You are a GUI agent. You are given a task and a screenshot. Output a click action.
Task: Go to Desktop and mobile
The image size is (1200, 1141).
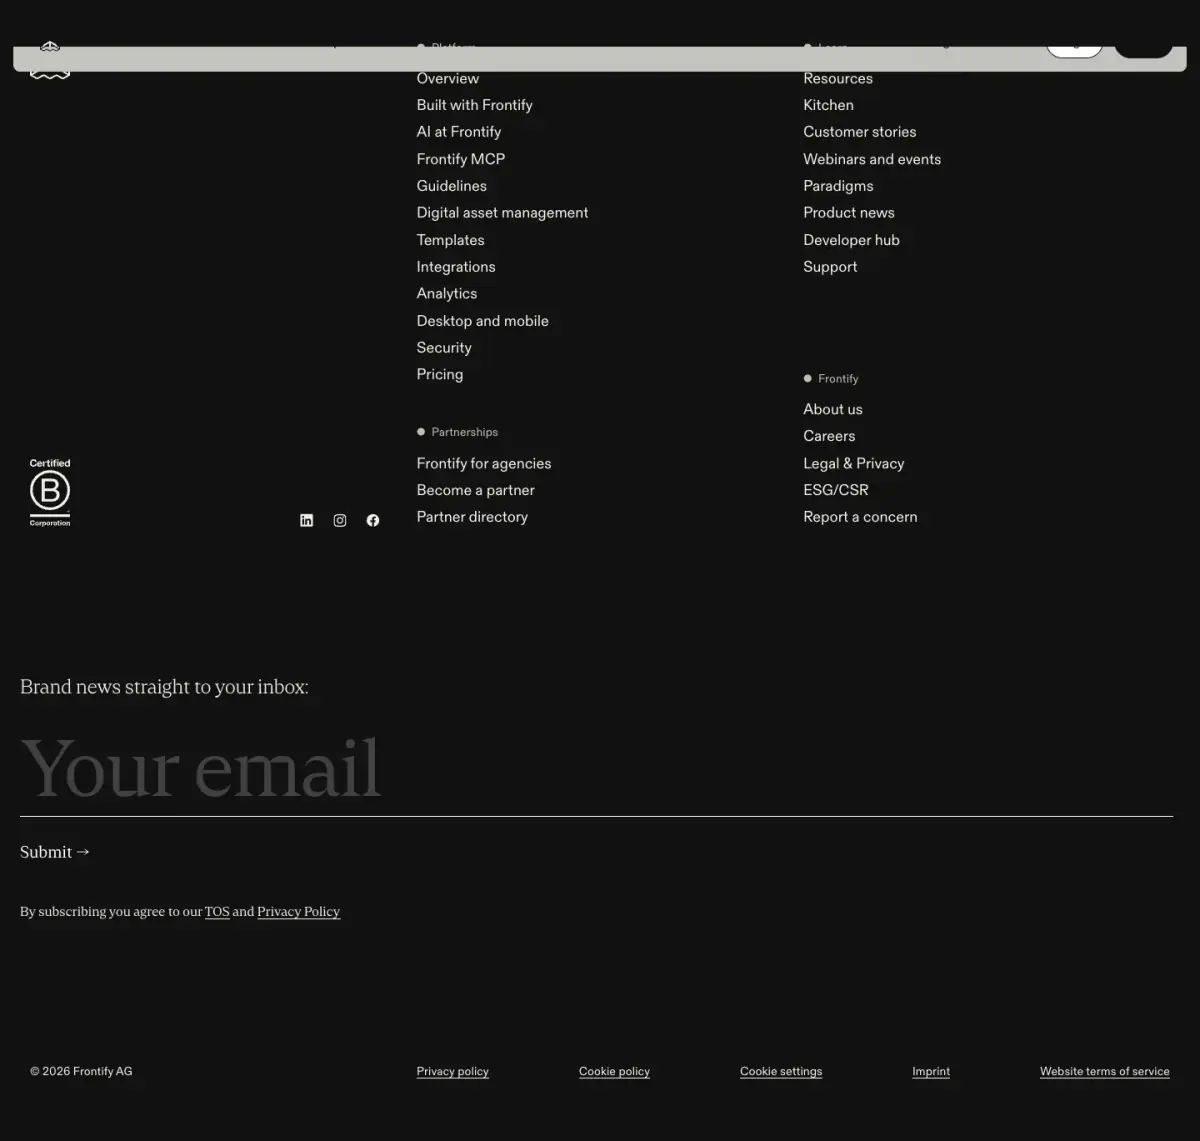(483, 321)
